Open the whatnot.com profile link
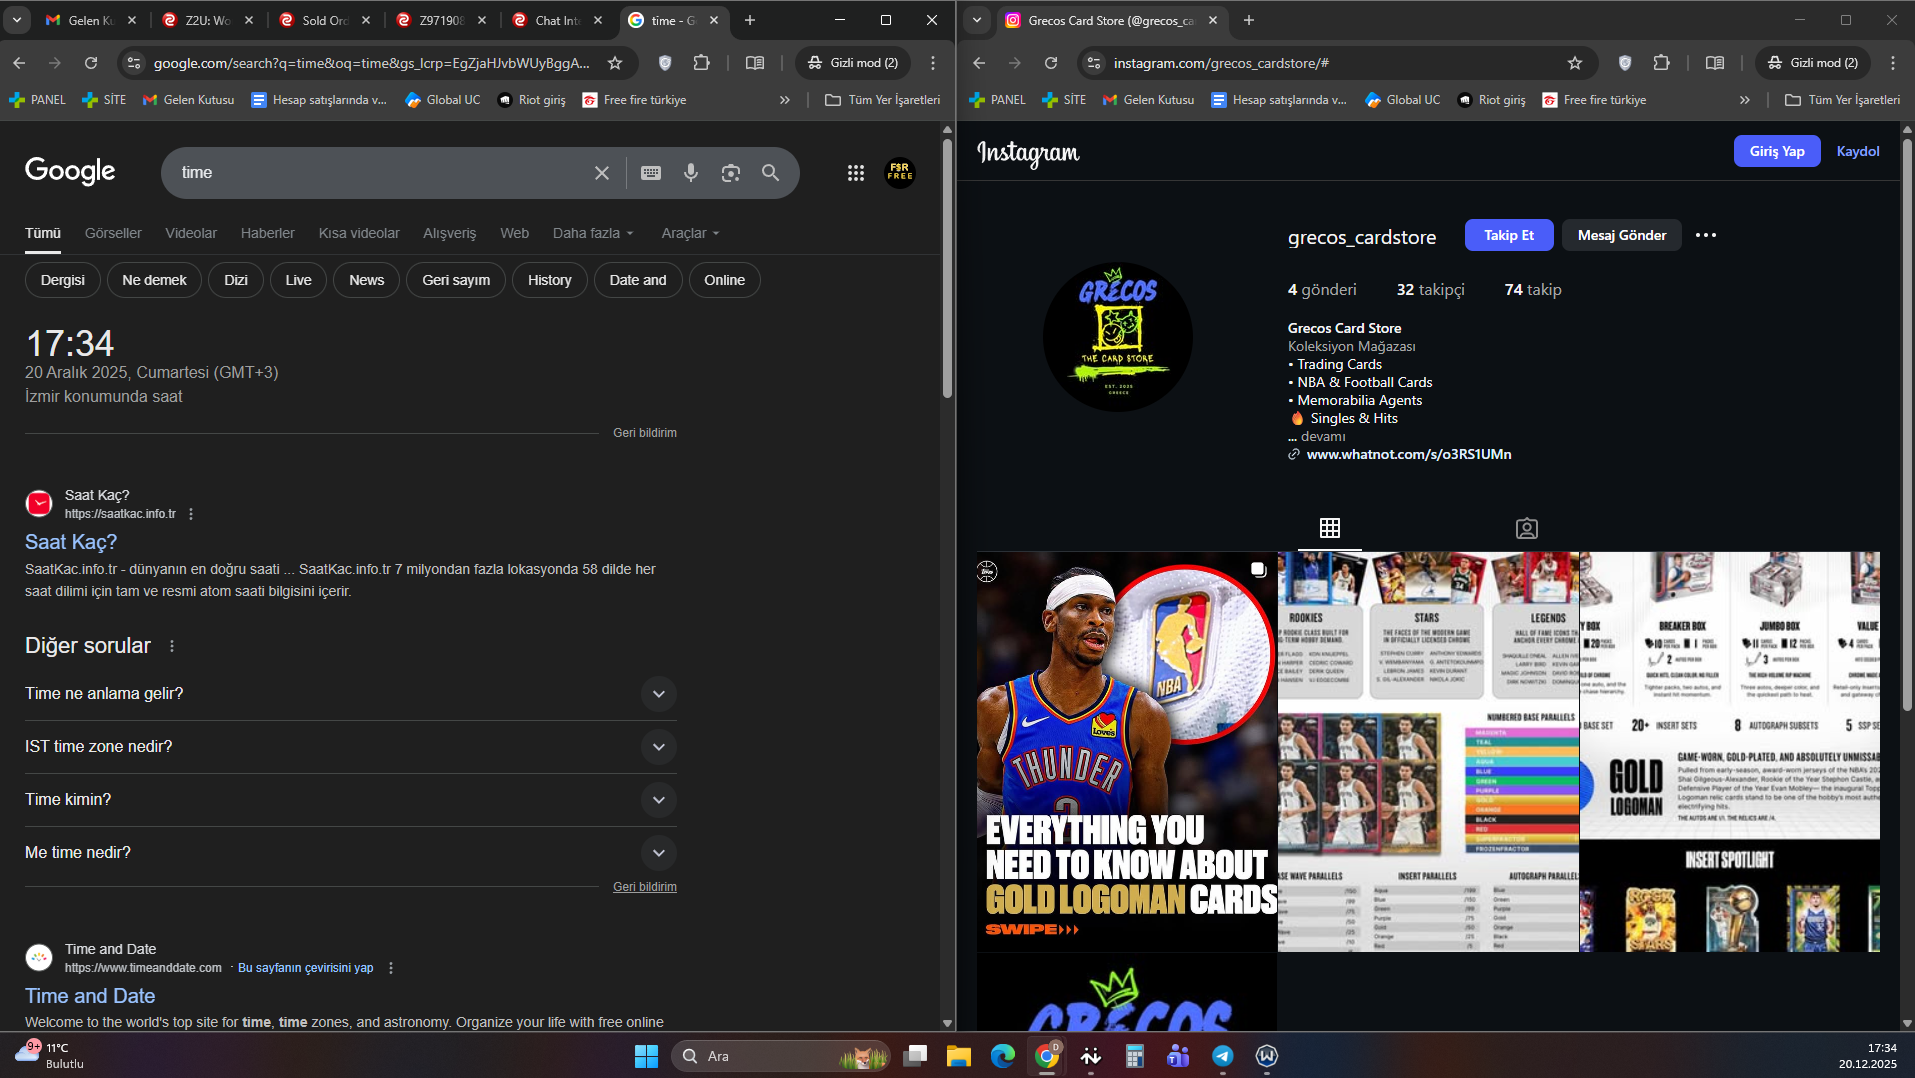This screenshot has width=1915, height=1078. (x=1409, y=454)
